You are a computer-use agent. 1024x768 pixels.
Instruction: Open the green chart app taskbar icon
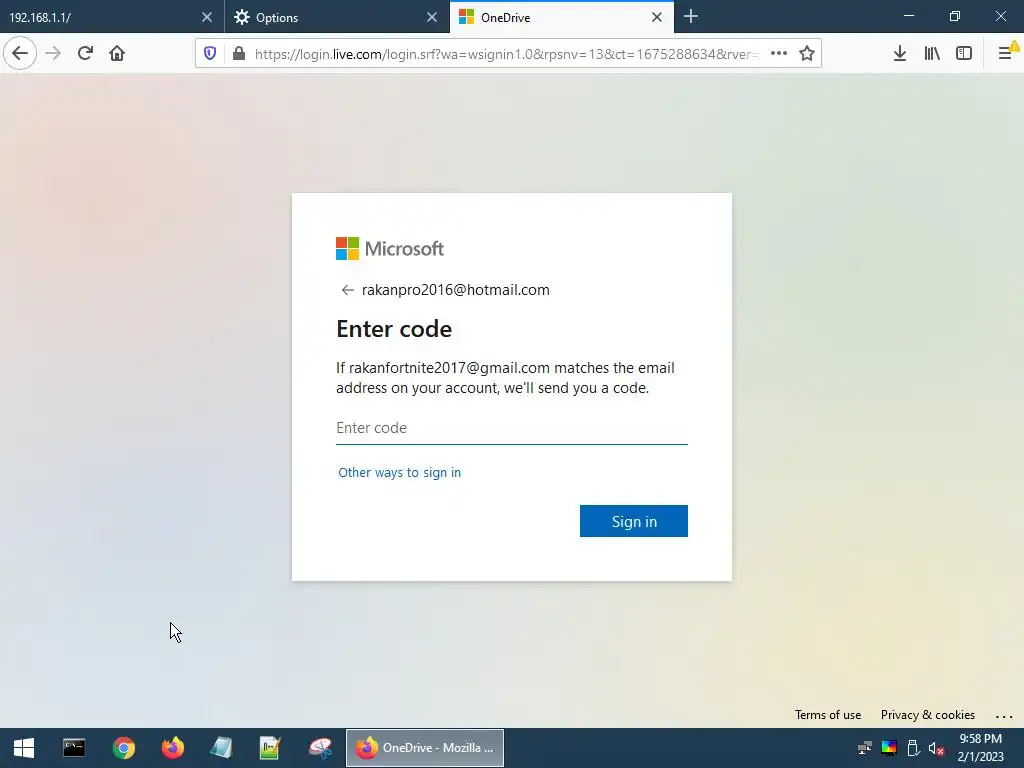pyautogui.click(x=270, y=748)
